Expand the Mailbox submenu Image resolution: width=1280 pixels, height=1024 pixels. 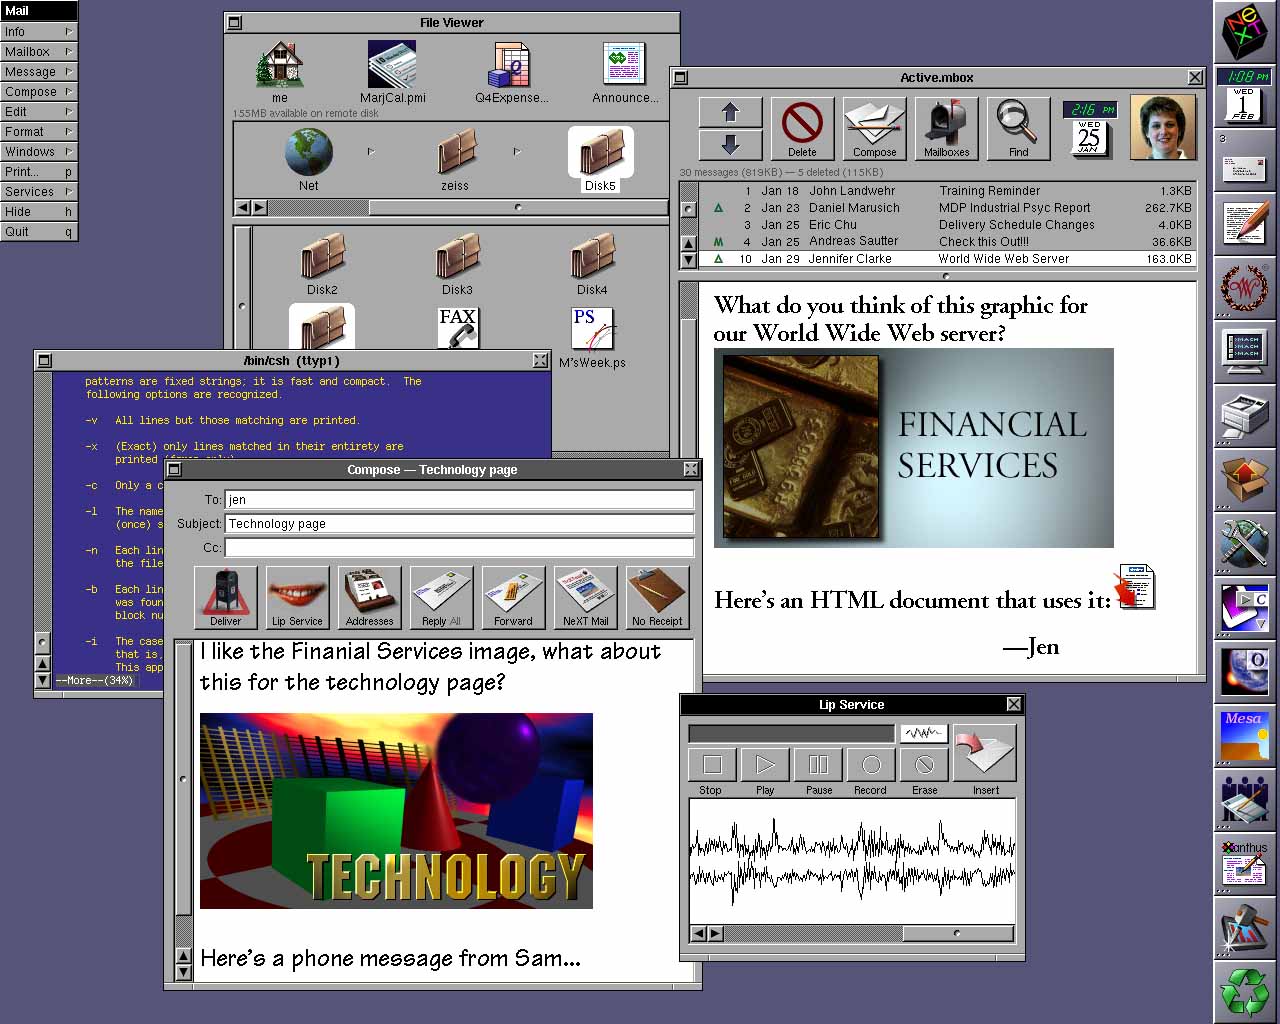click(x=39, y=51)
